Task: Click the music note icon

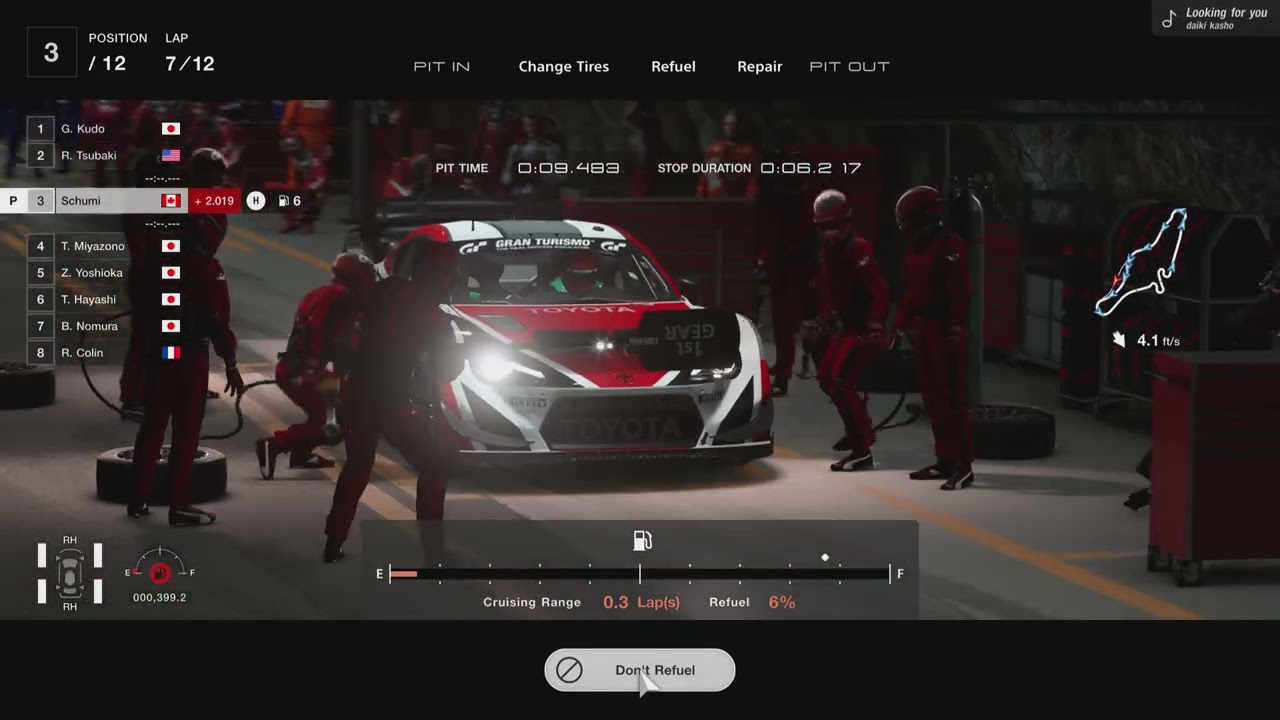Action: pos(1169,19)
